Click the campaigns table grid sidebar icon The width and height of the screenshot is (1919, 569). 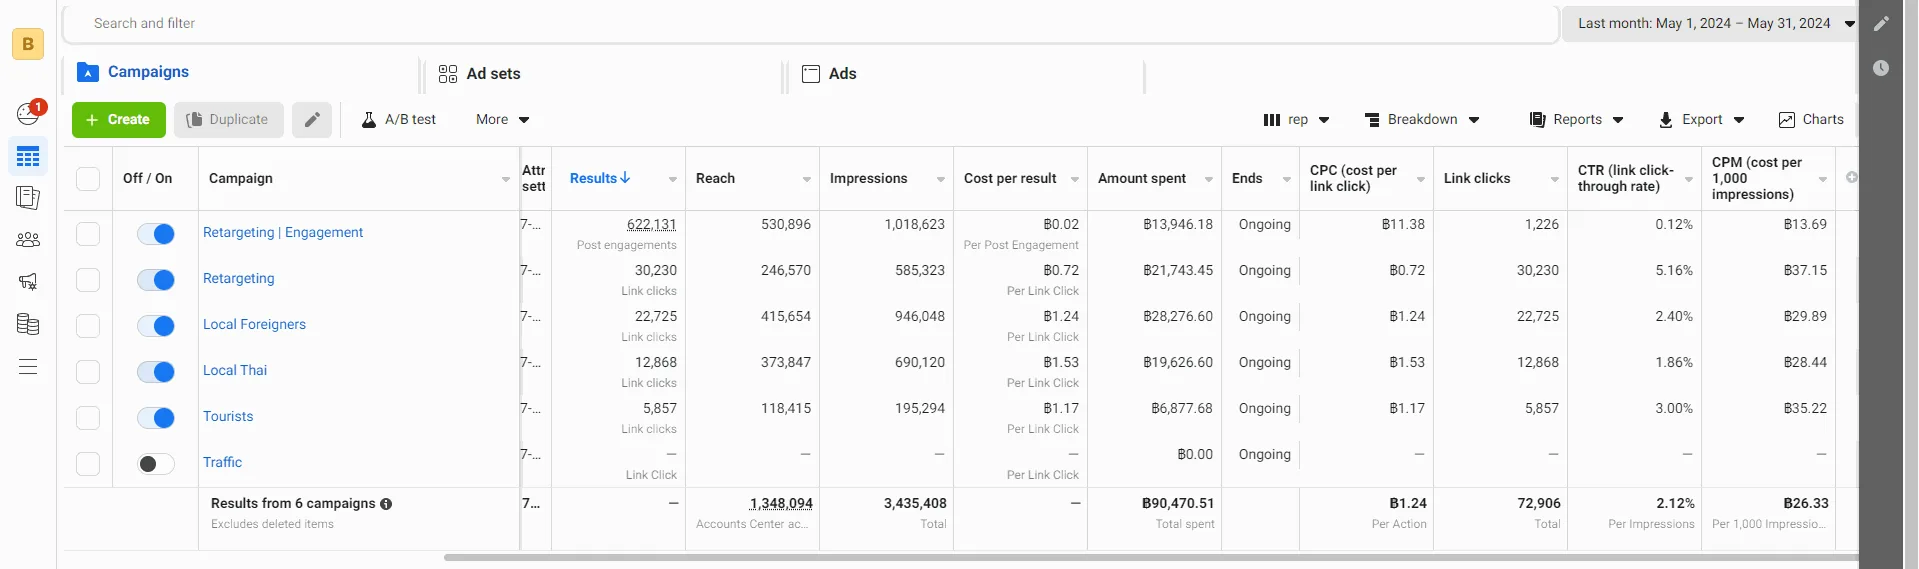tap(28, 157)
